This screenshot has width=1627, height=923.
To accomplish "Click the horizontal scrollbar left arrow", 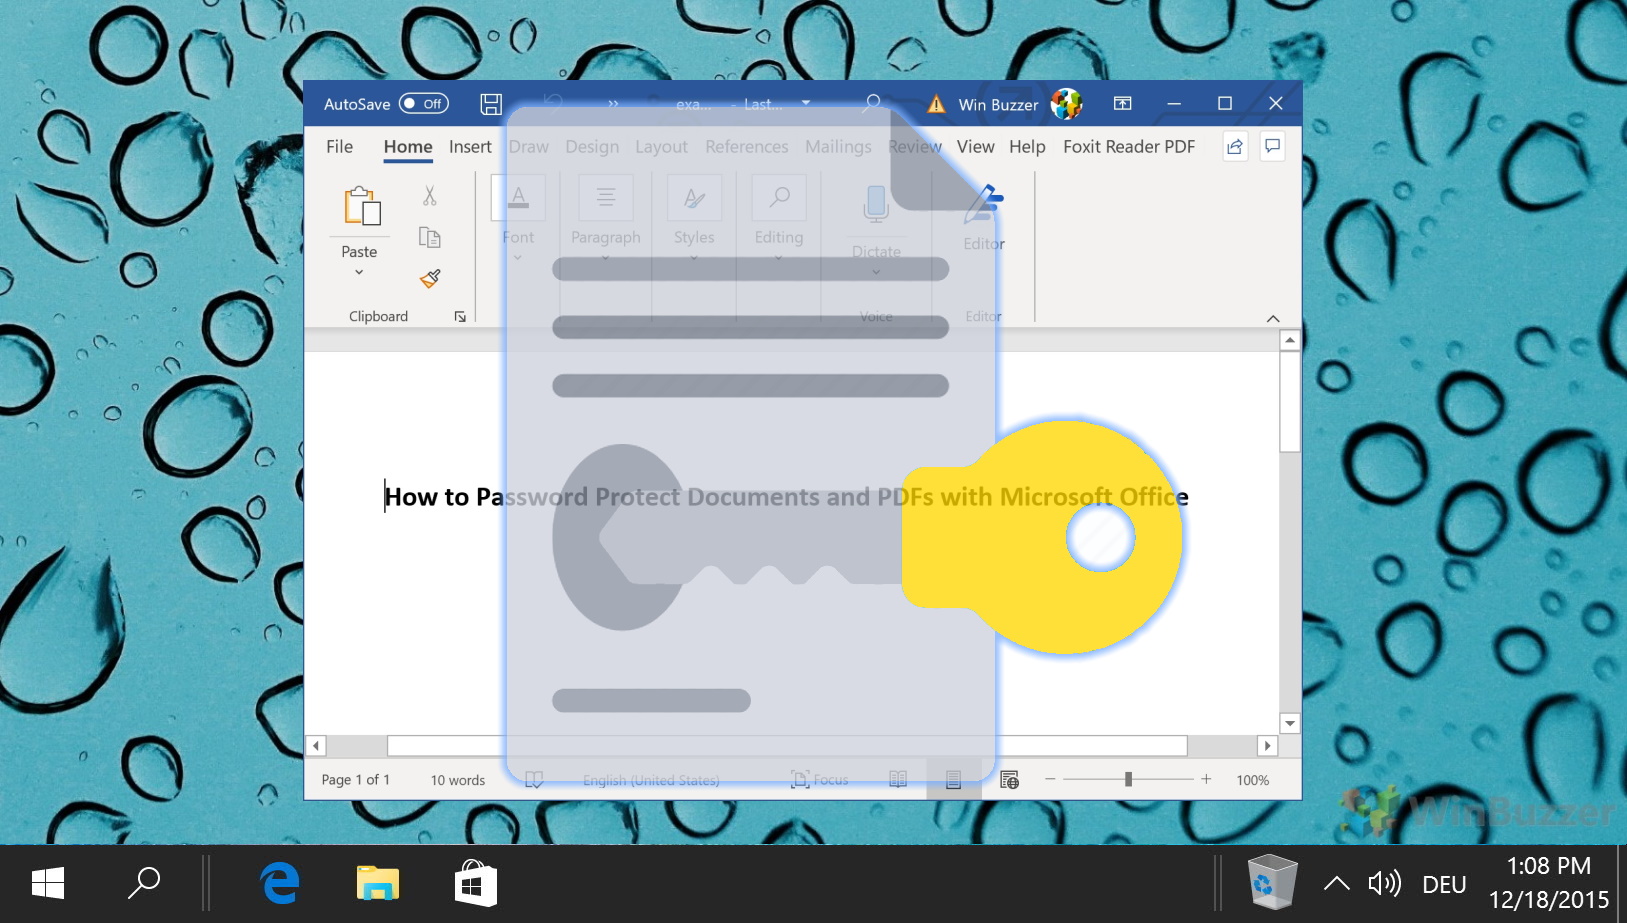I will pyautogui.click(x=316, y=746).
